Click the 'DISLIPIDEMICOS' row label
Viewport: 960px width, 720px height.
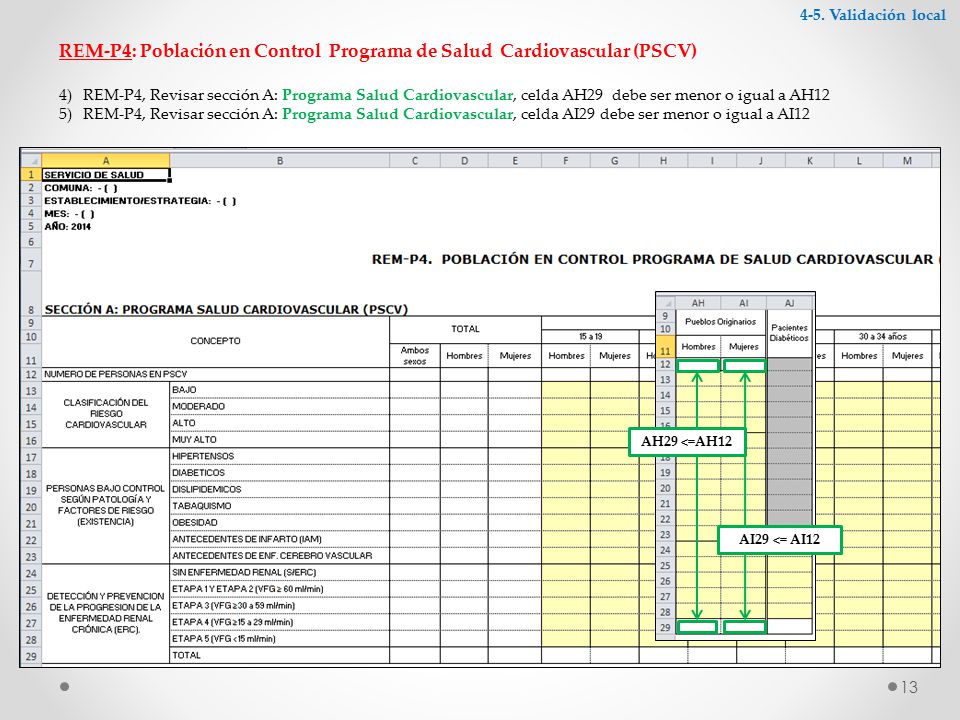pyautogui.click(x=280, y=489)
